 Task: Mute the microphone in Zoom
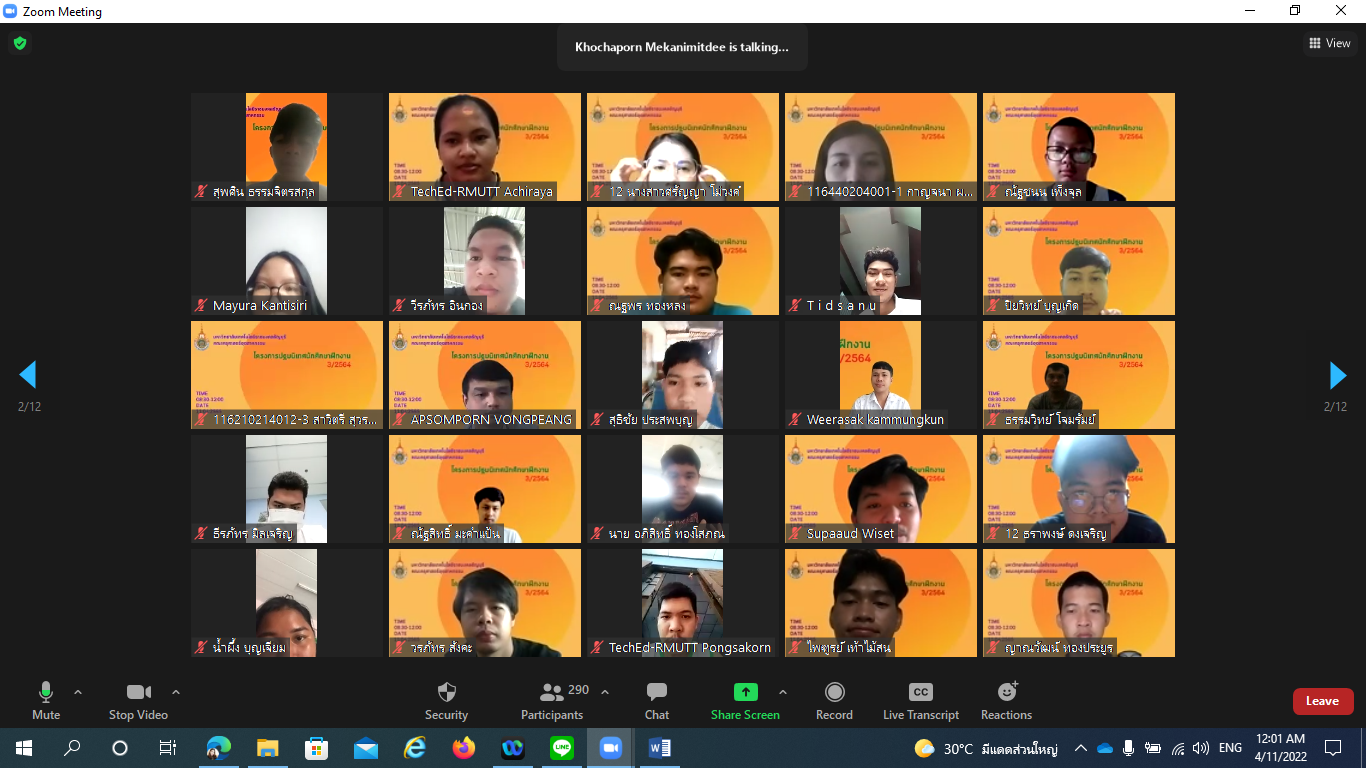coord(46,700)
